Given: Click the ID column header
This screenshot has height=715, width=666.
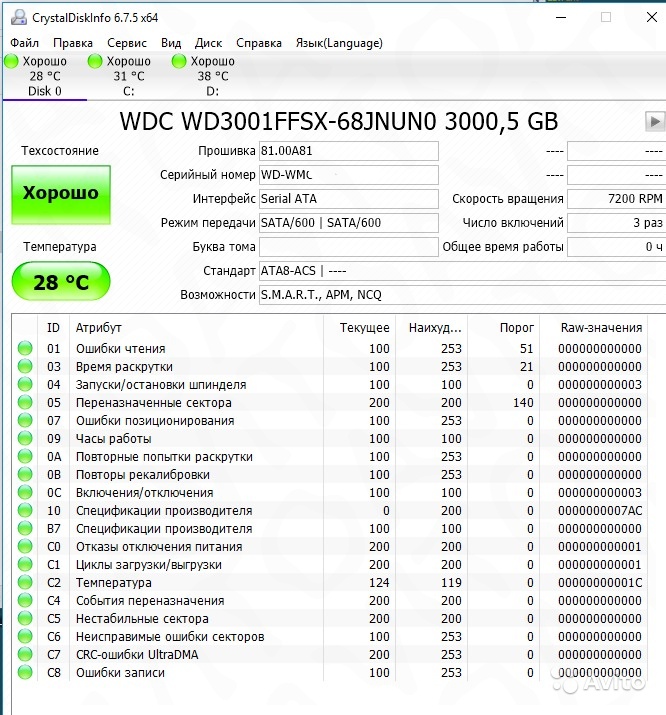Looking at the screenshot, I should coord(53,327).
